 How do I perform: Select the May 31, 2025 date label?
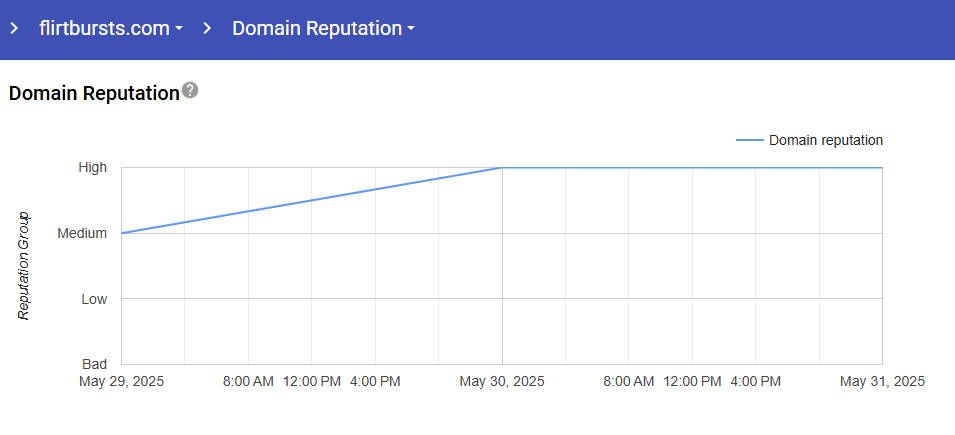(882, 381)
